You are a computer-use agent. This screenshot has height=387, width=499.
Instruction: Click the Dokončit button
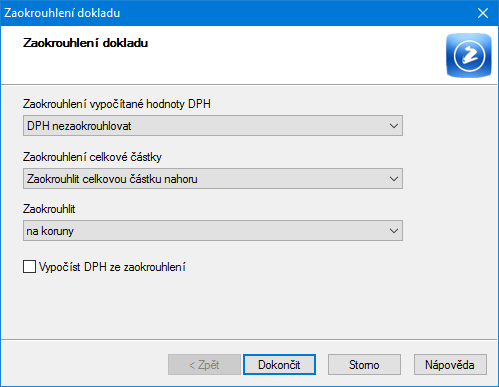tap(279, 365)
